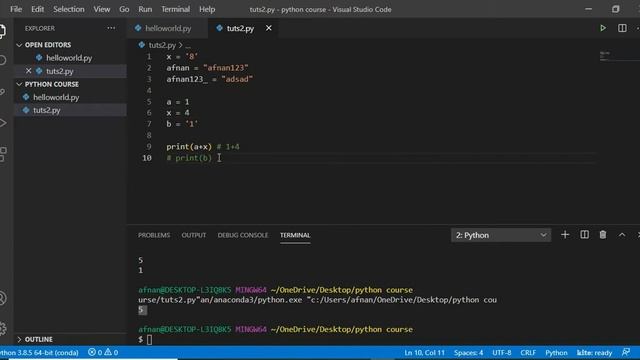Create a new terminal with plus icon
Viewport: 640px width, 360px height.
[565, 235]
